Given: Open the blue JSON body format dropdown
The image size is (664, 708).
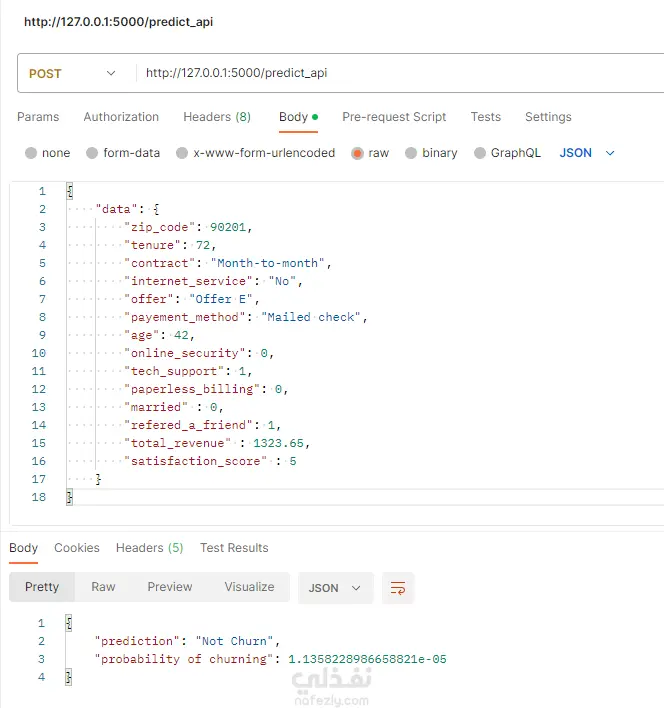Looking at the screenshot, I should [587, 153].
